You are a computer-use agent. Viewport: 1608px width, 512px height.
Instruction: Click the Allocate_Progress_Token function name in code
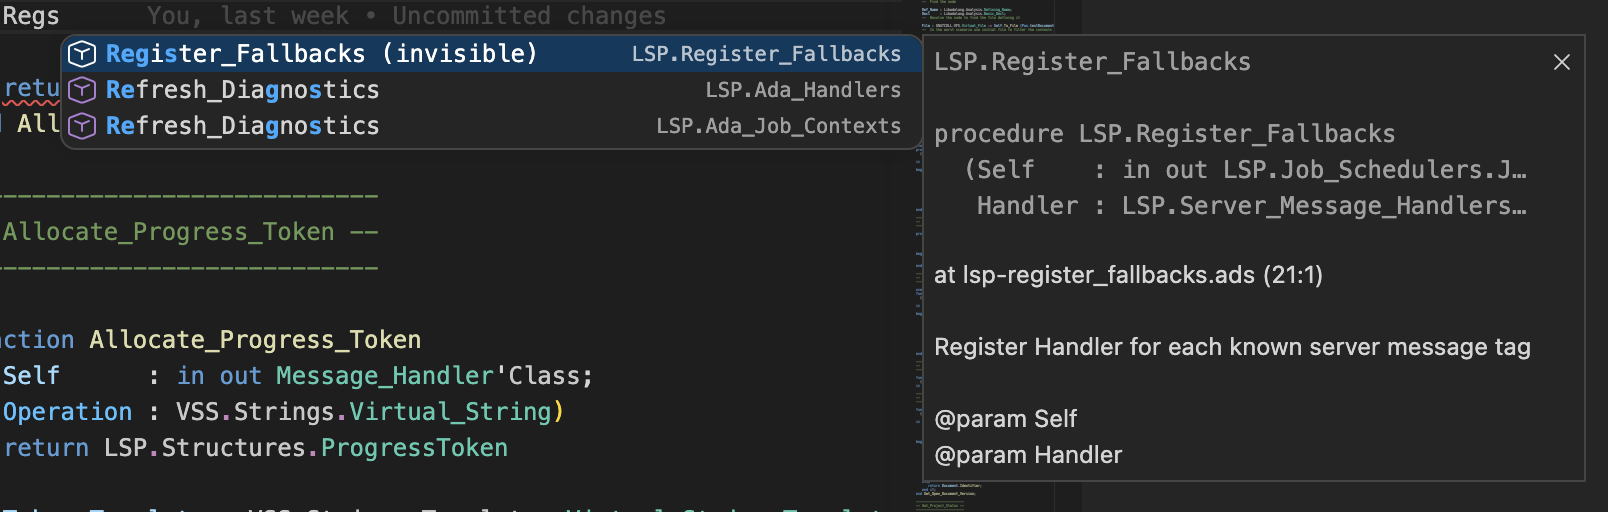point(255,340)
